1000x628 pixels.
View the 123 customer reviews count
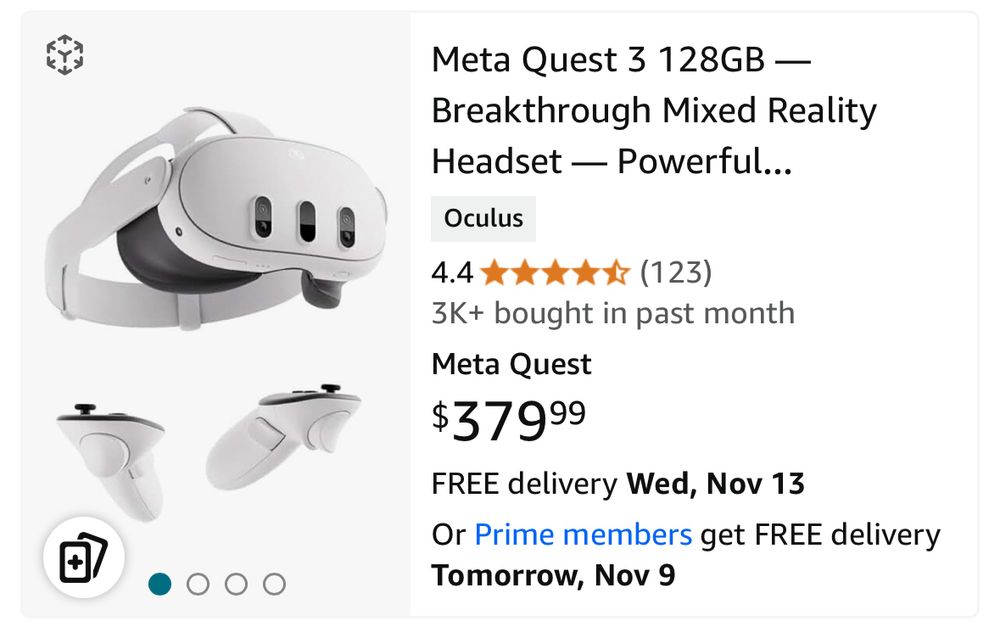tap(676, 272)
